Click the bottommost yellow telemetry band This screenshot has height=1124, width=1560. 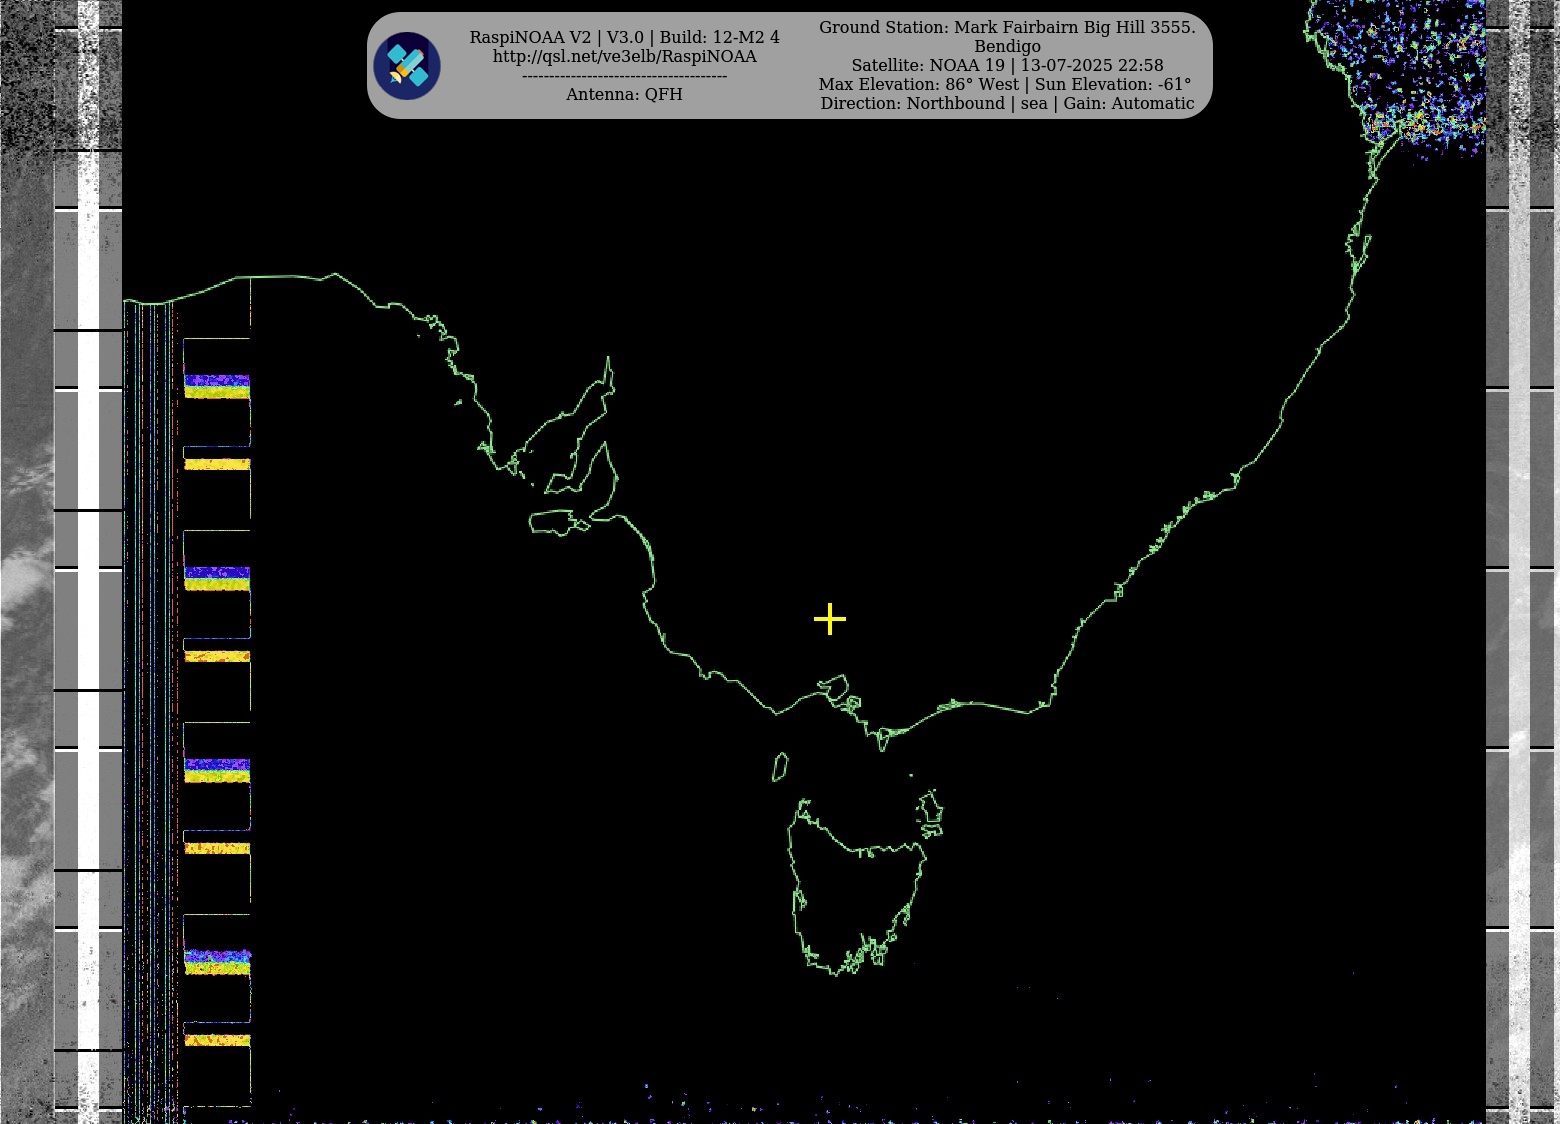point(217,1041)
